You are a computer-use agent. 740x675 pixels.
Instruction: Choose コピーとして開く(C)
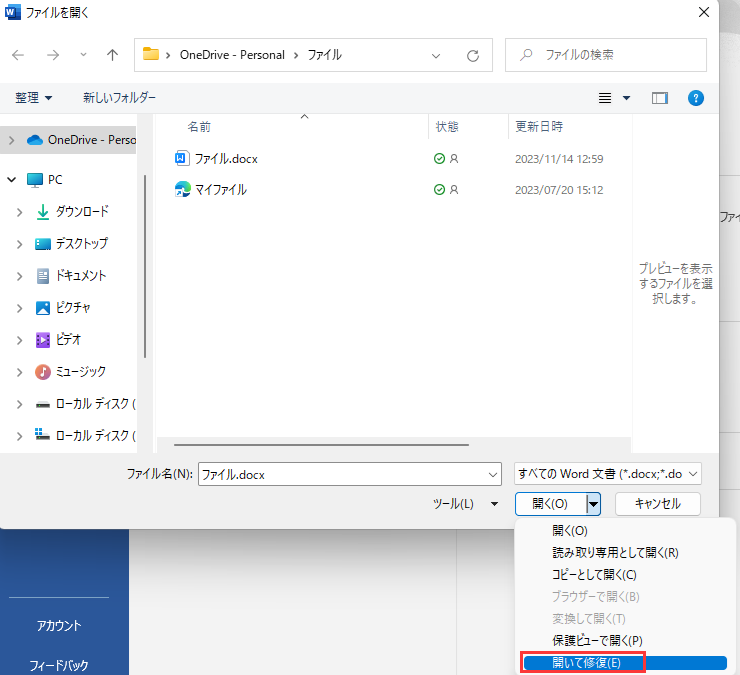pyautogui.click(x=594, y=574)
